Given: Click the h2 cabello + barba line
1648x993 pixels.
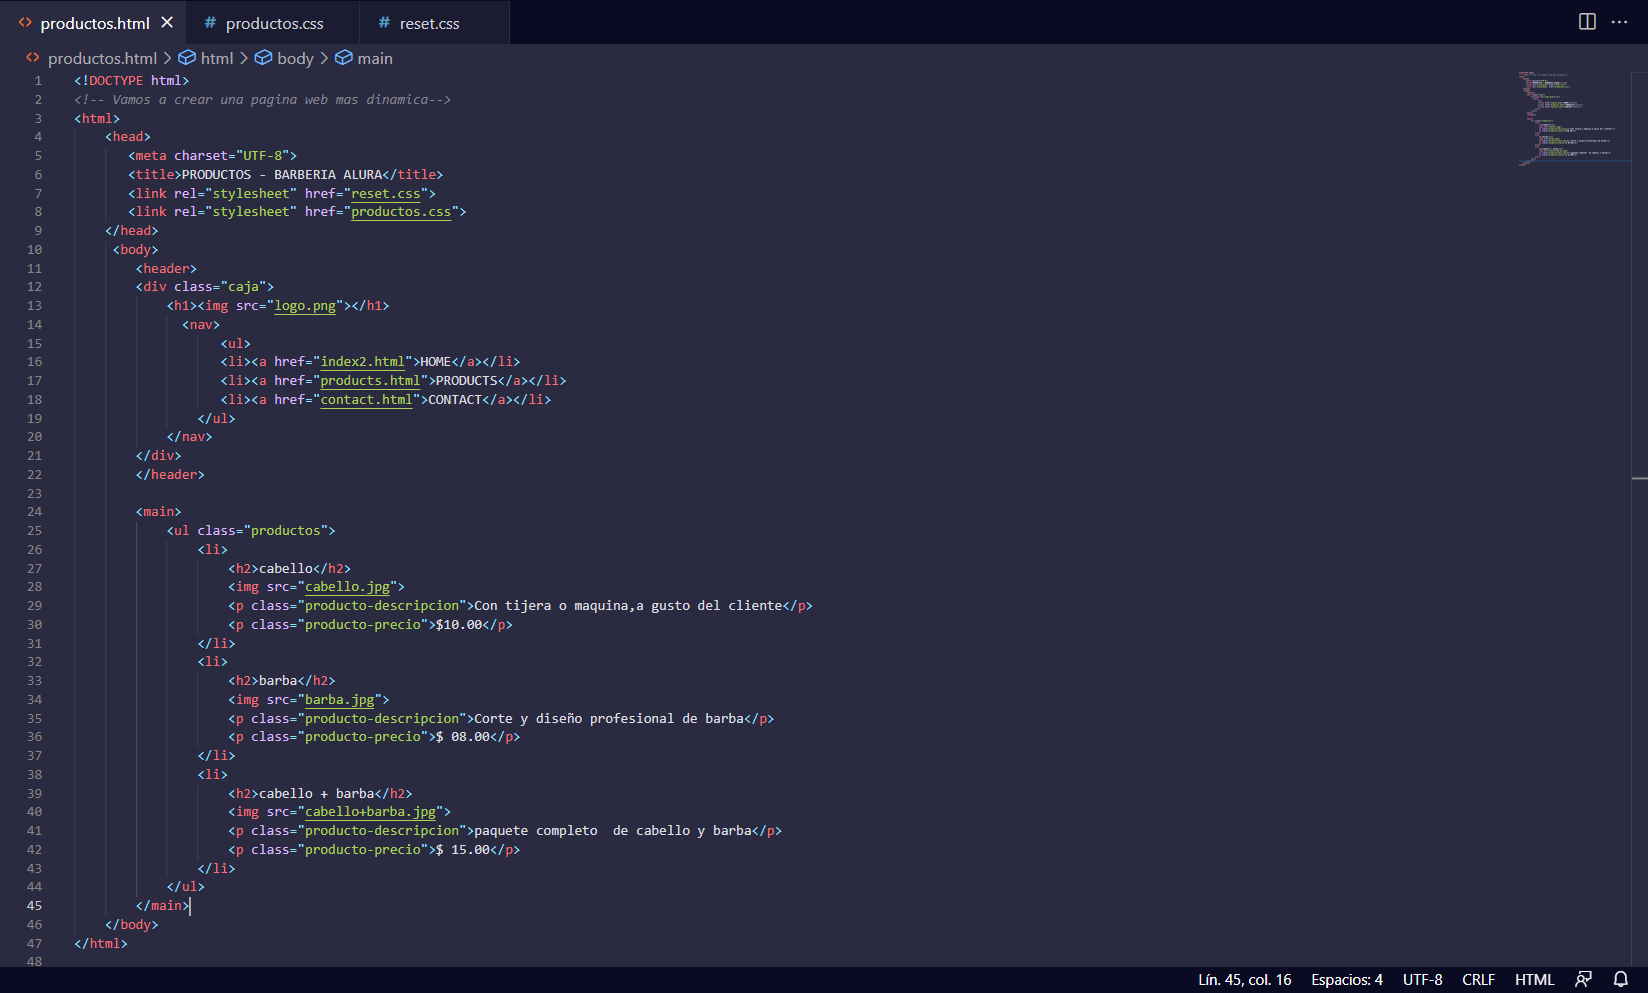Looking at the screenshot, I should click(x=320, y=794).
